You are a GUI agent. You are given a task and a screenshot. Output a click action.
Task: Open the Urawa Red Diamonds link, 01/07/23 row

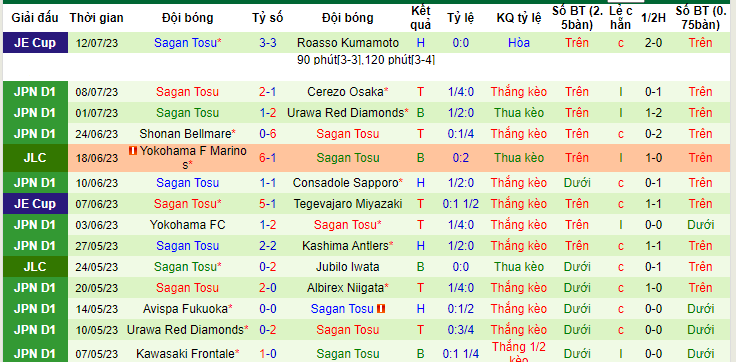345,113
